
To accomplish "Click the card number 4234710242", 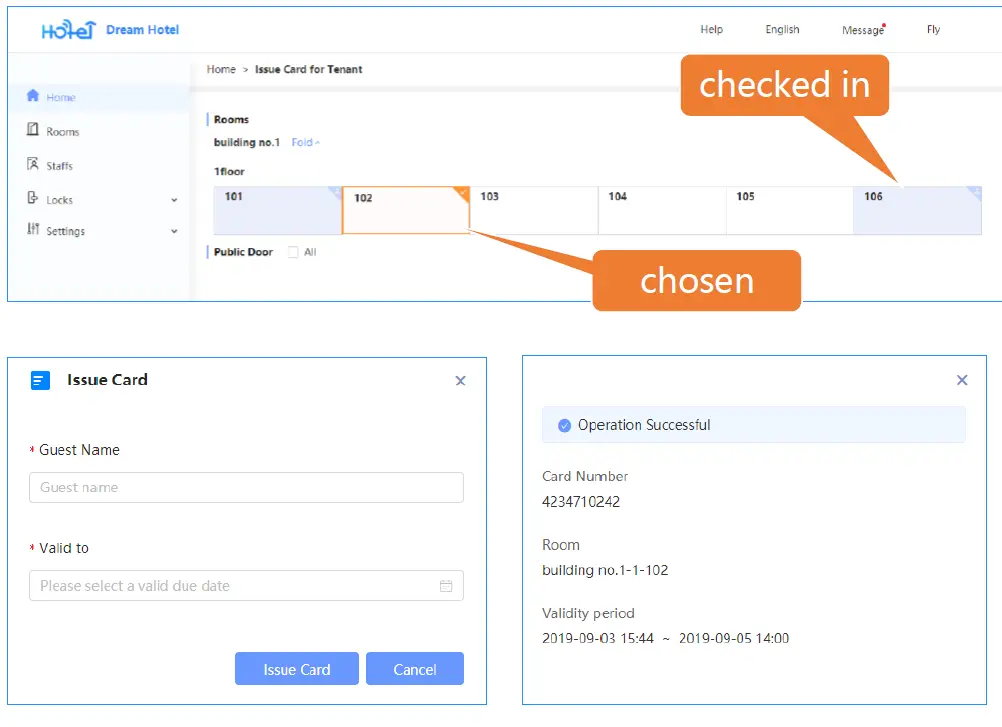I will tap(581, 501).
